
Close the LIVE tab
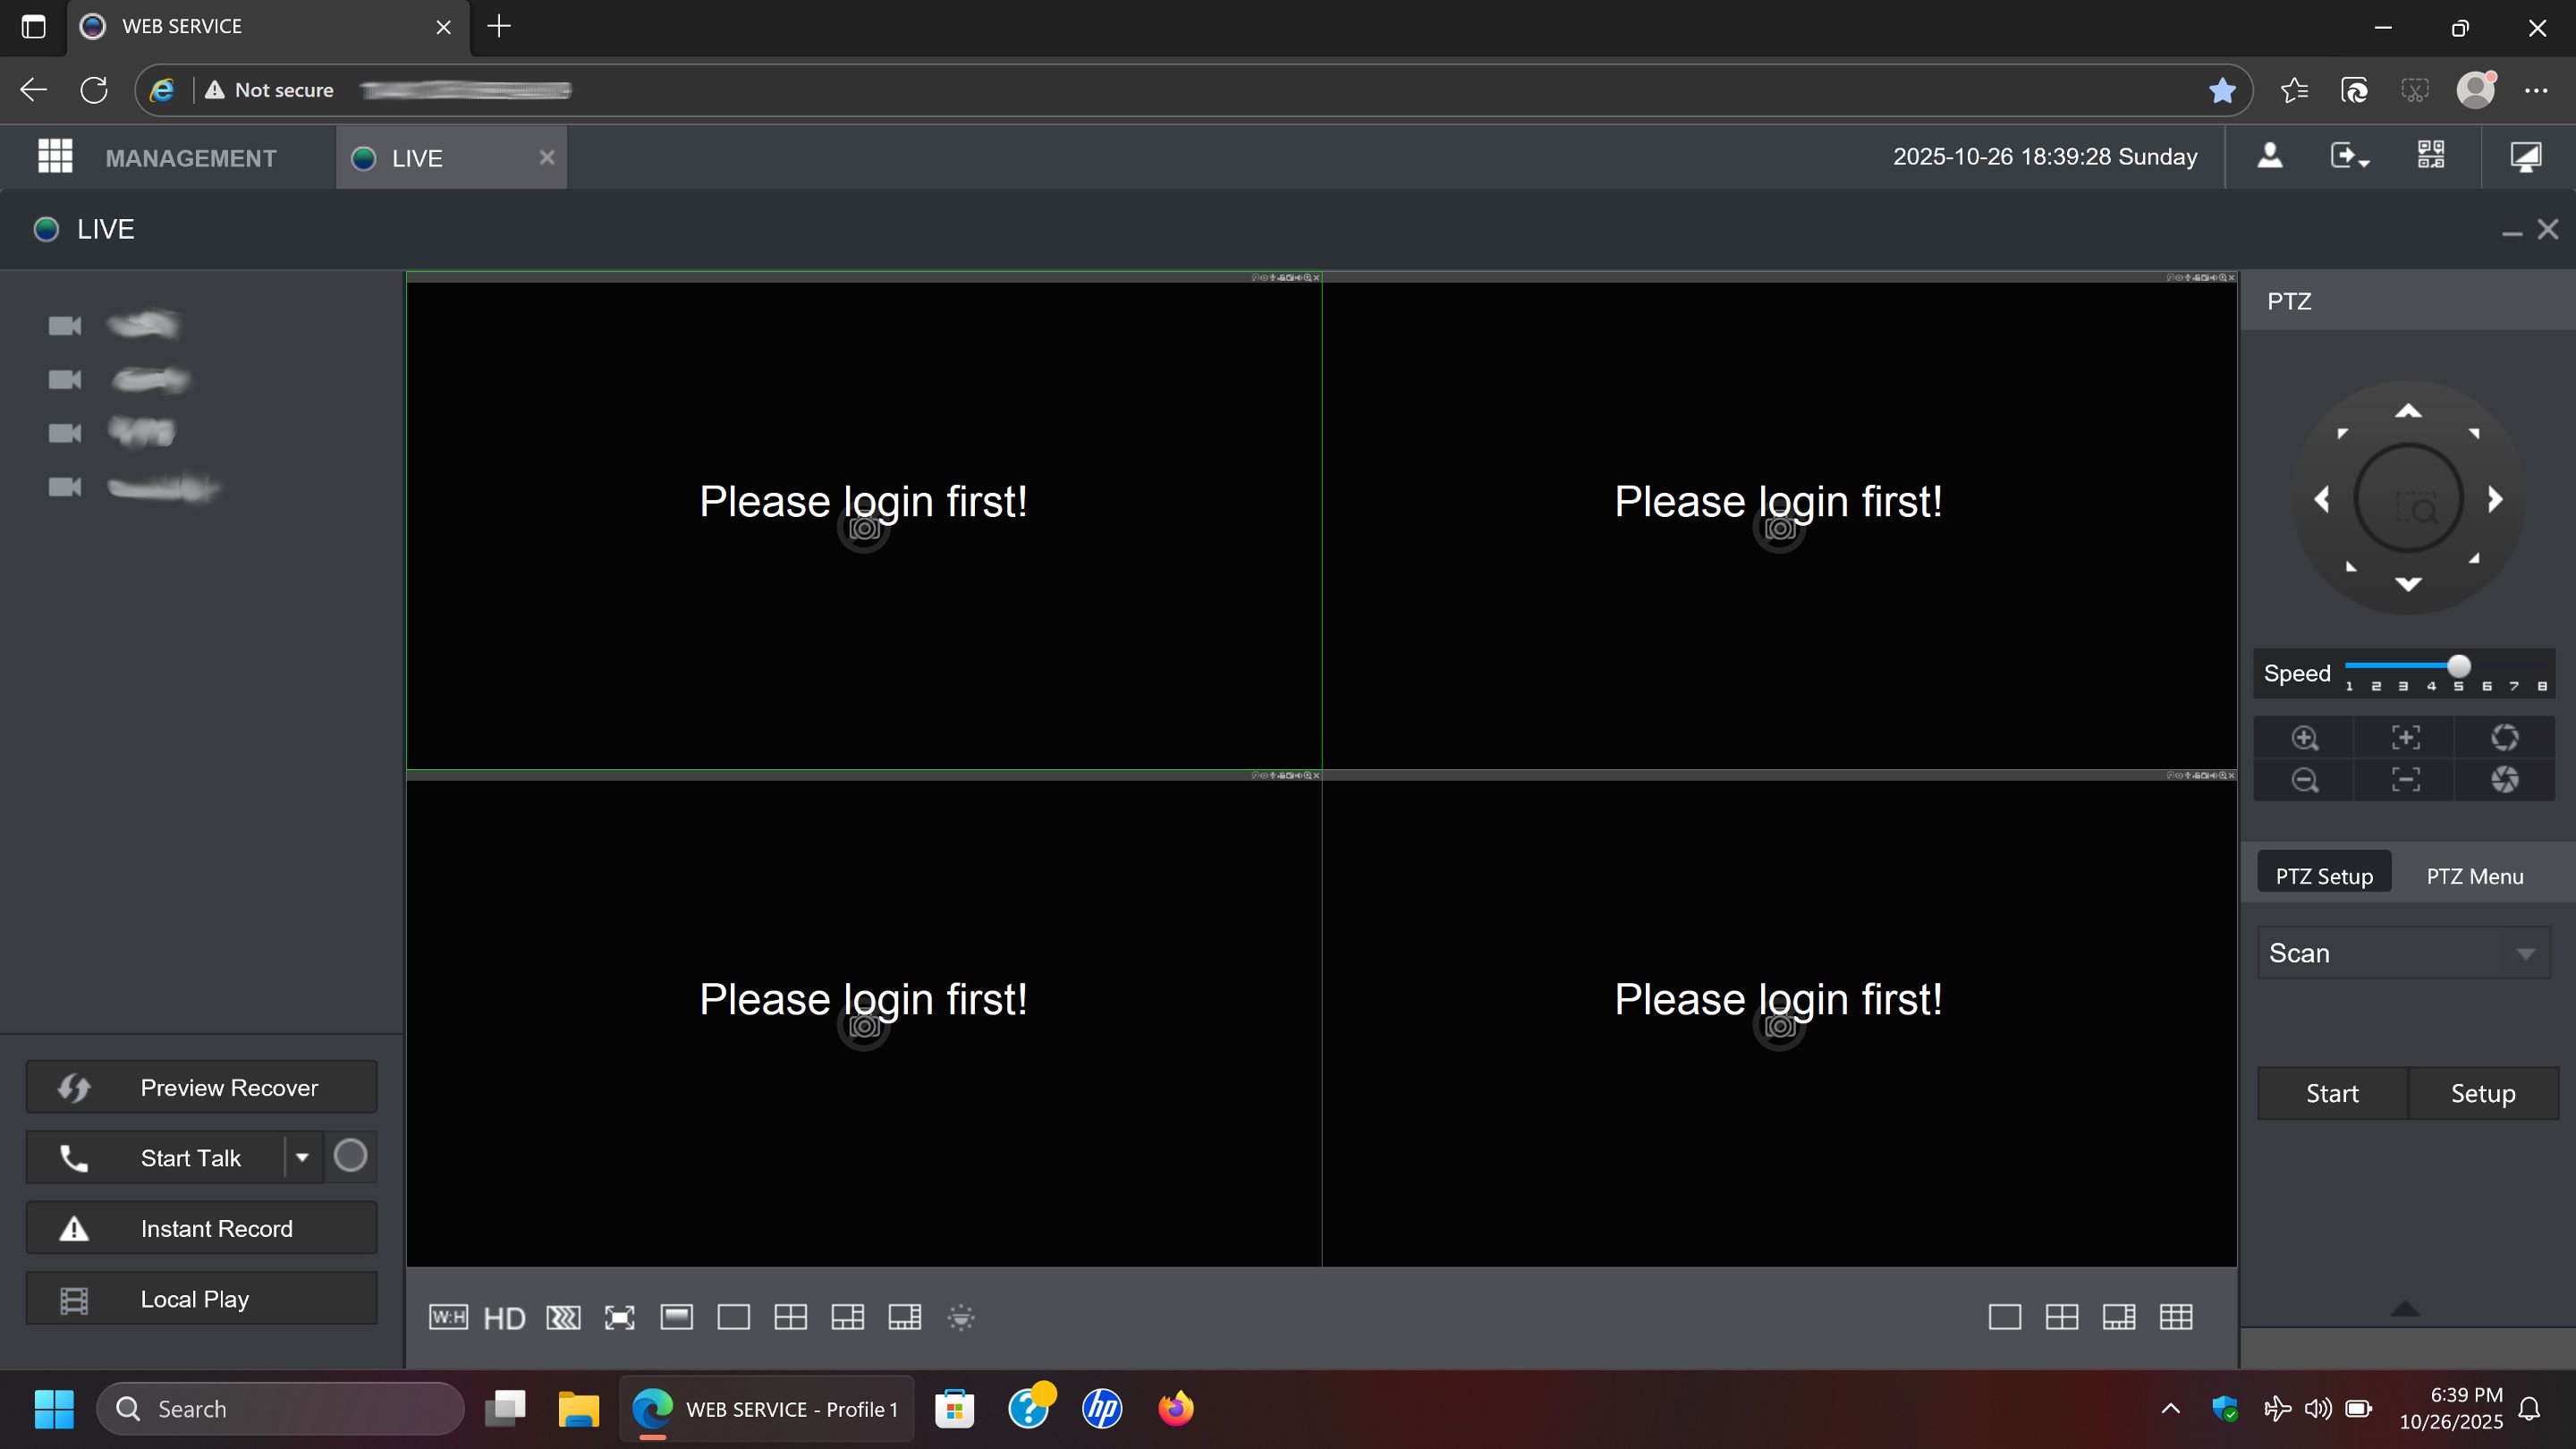547,157
